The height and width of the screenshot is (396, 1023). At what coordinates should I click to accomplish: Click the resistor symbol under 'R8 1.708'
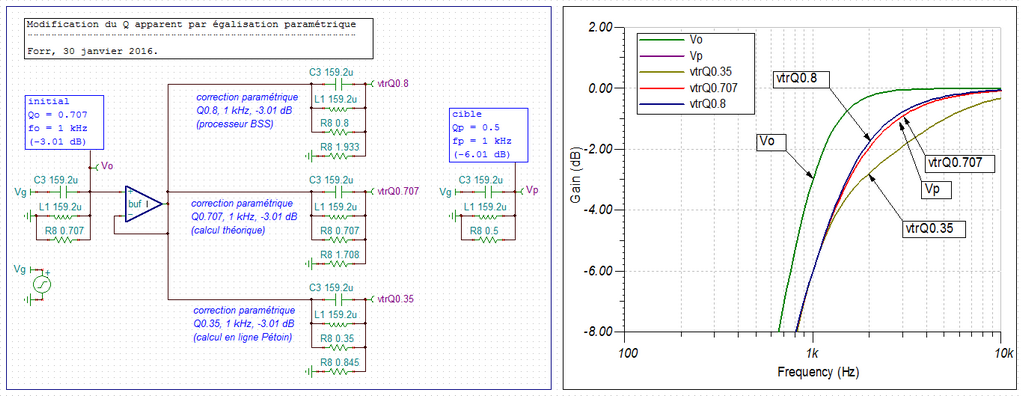point(339,264)
